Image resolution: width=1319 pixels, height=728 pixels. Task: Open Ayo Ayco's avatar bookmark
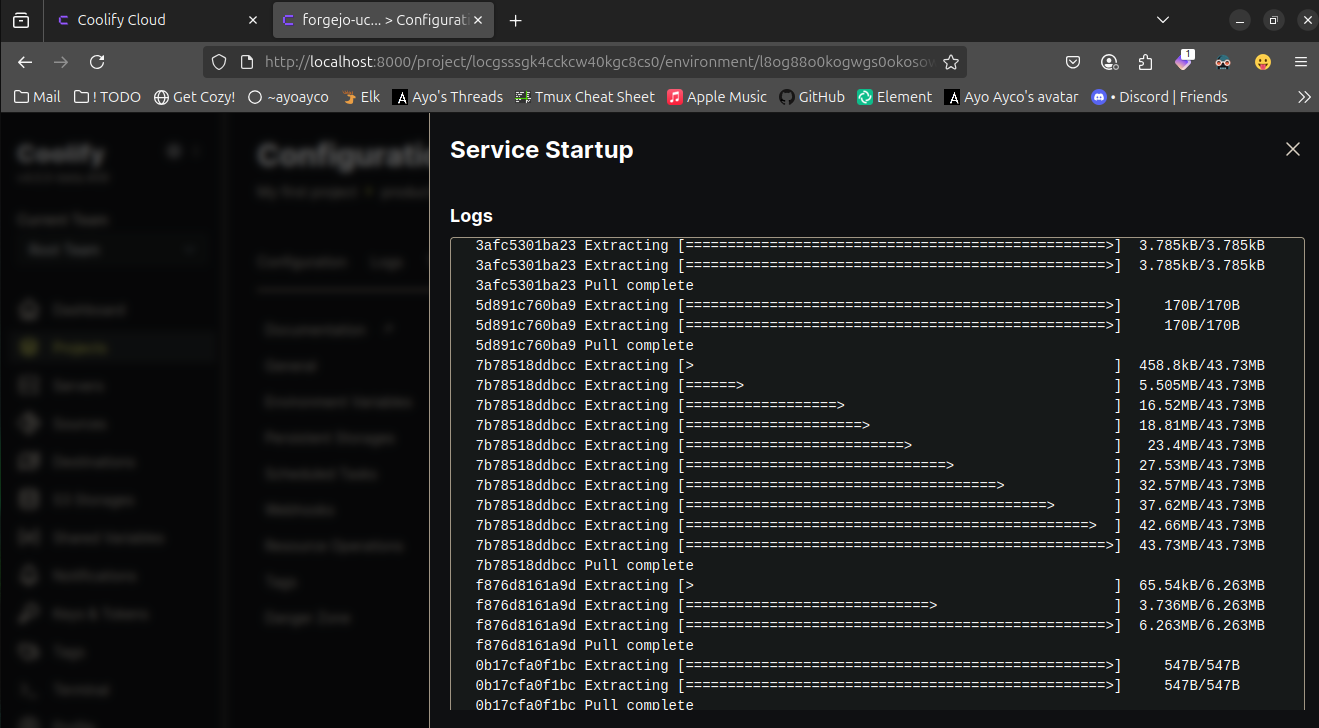(1012, 97)
